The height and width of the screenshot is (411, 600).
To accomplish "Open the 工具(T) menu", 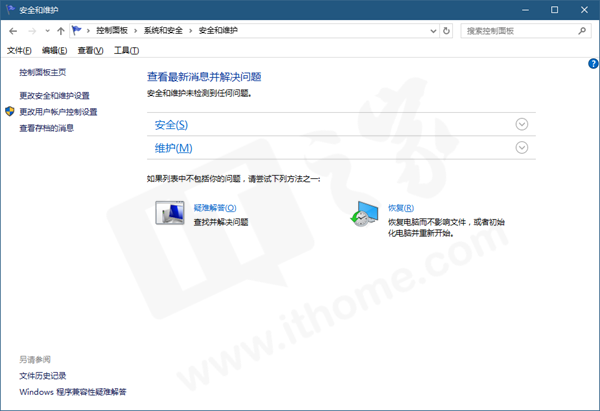I will pos(126,50).
